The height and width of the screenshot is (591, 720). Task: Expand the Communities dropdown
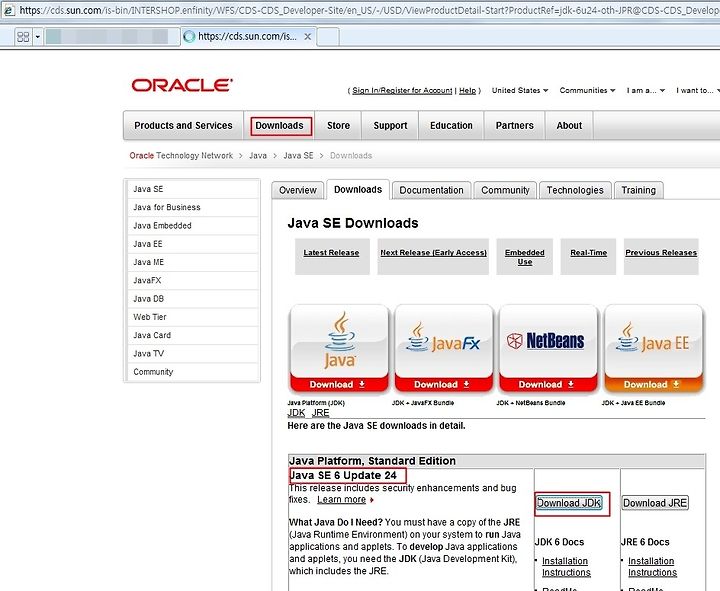587,90
